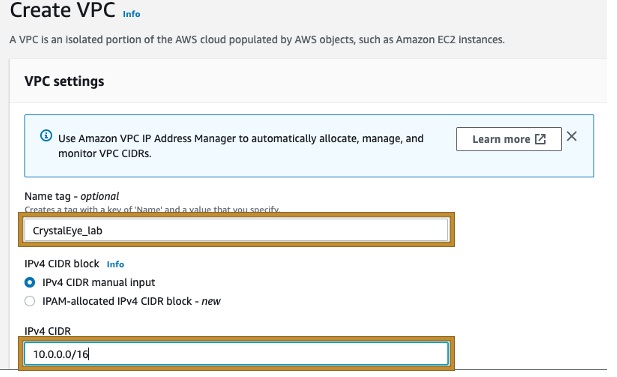Click the Learn more button
Viewport: 617px width, 377px height.
pyautogui.click(x=509, y=139)
